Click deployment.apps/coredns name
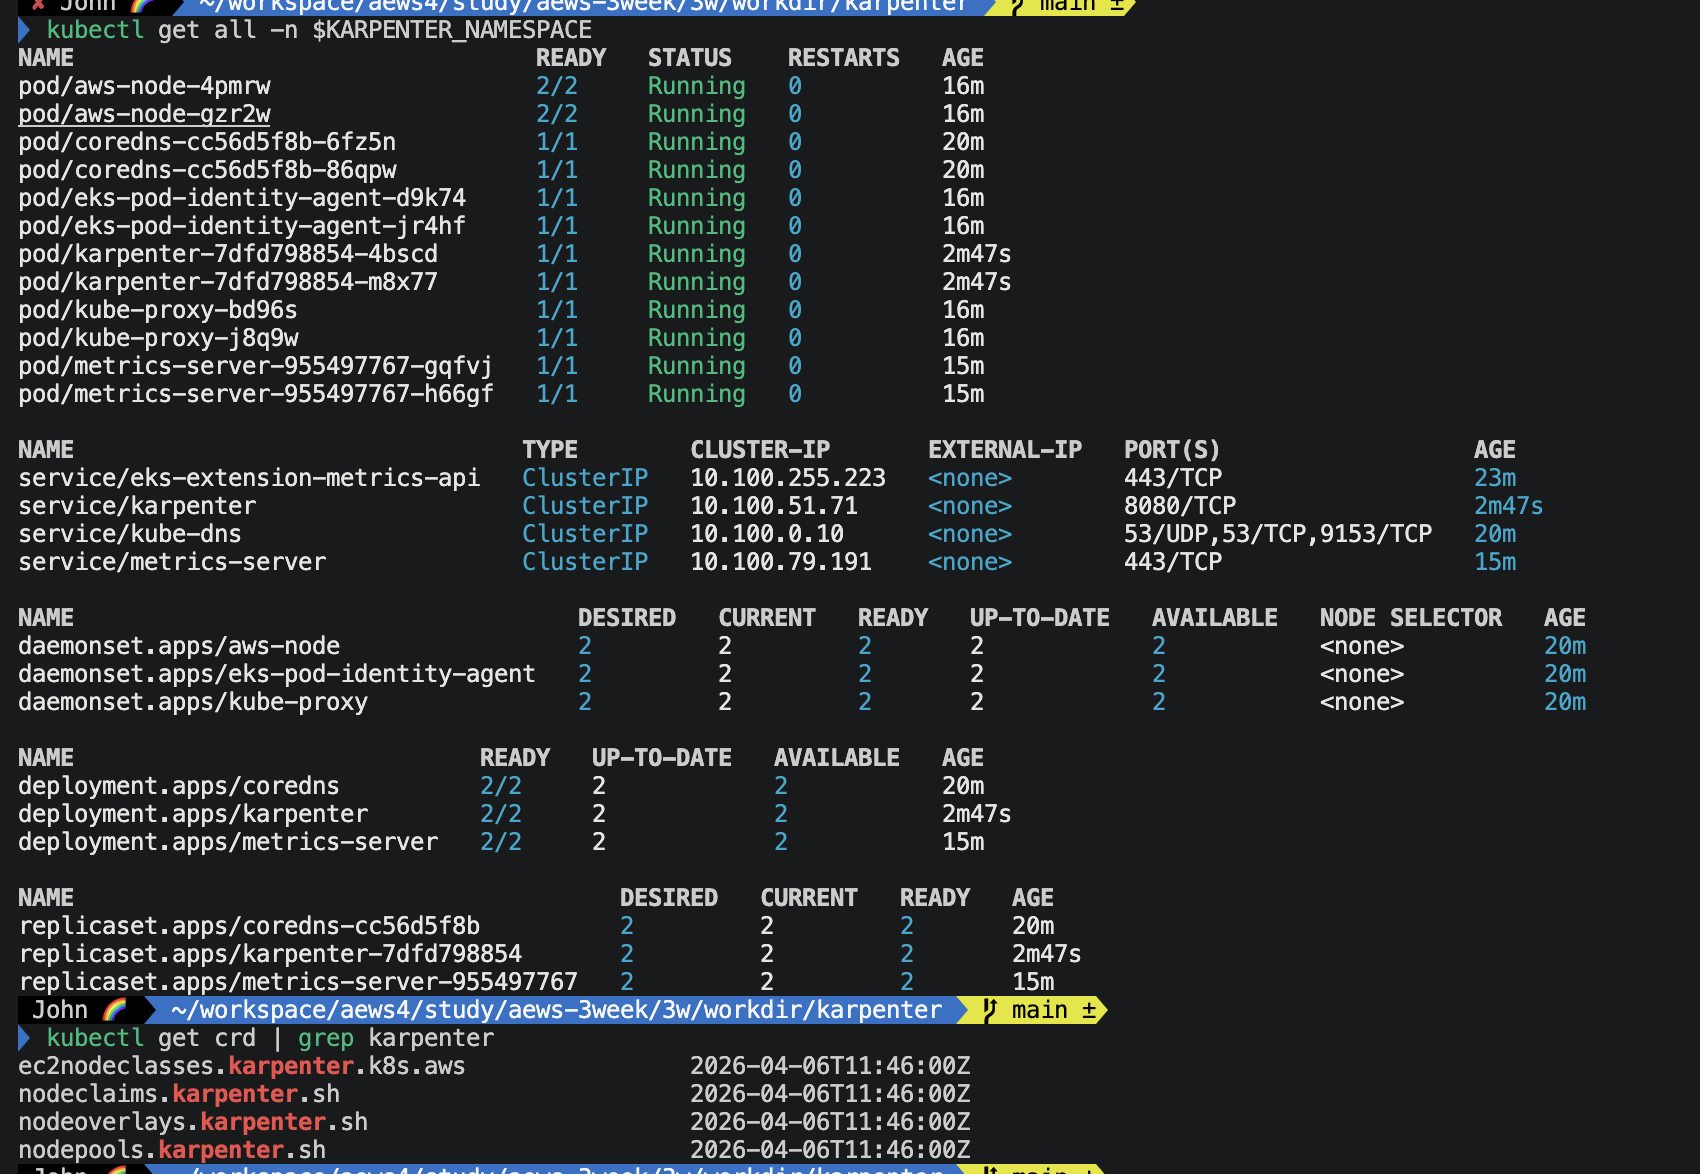This screenshot has width=1700, height=1174. pos(179,786)
